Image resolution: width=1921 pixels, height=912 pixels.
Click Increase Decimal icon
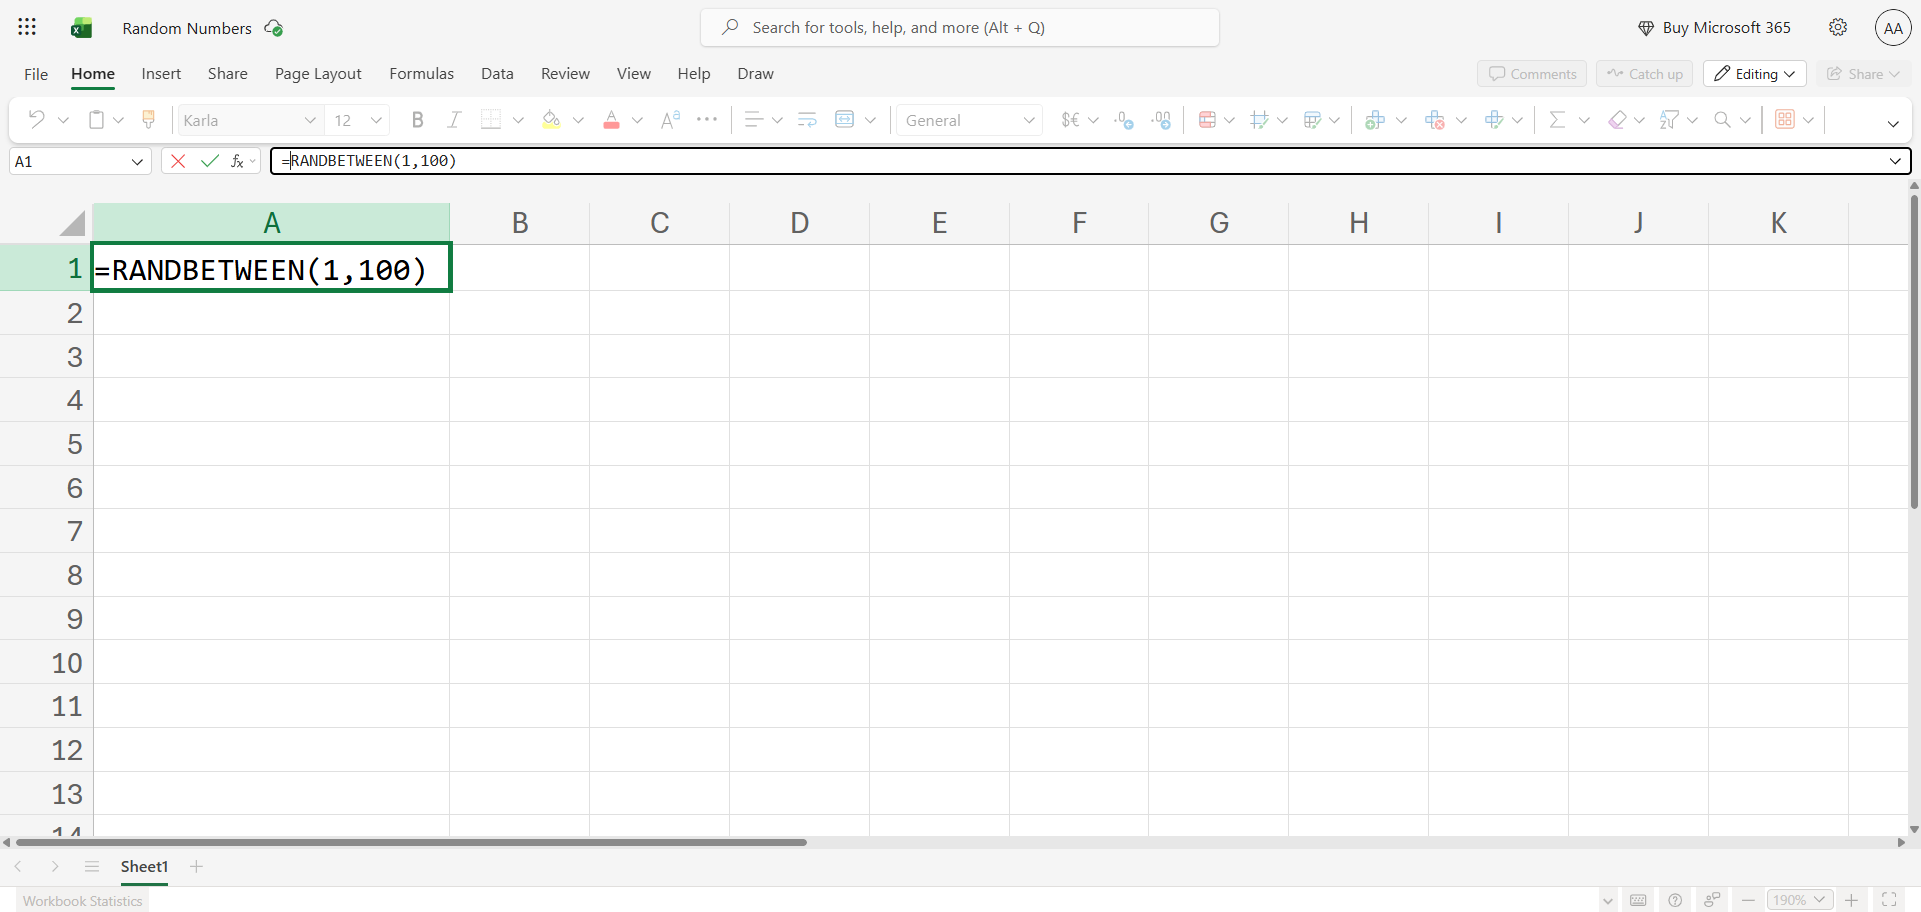click(x=1161, y=120)
